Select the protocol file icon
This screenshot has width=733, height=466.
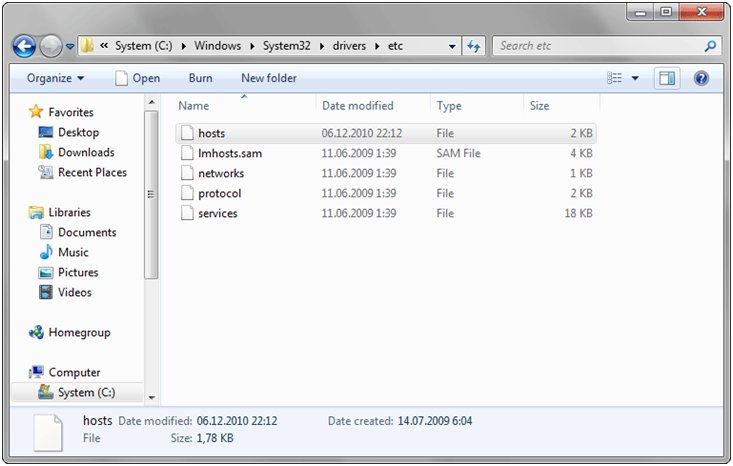(x=187, y=194)
